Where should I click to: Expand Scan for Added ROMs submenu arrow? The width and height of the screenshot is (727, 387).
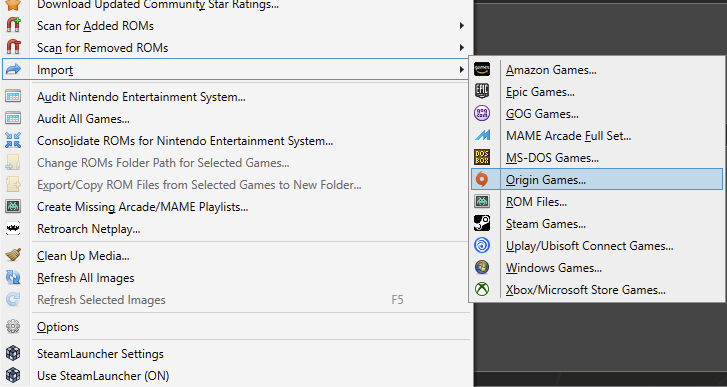pos(461,25)
